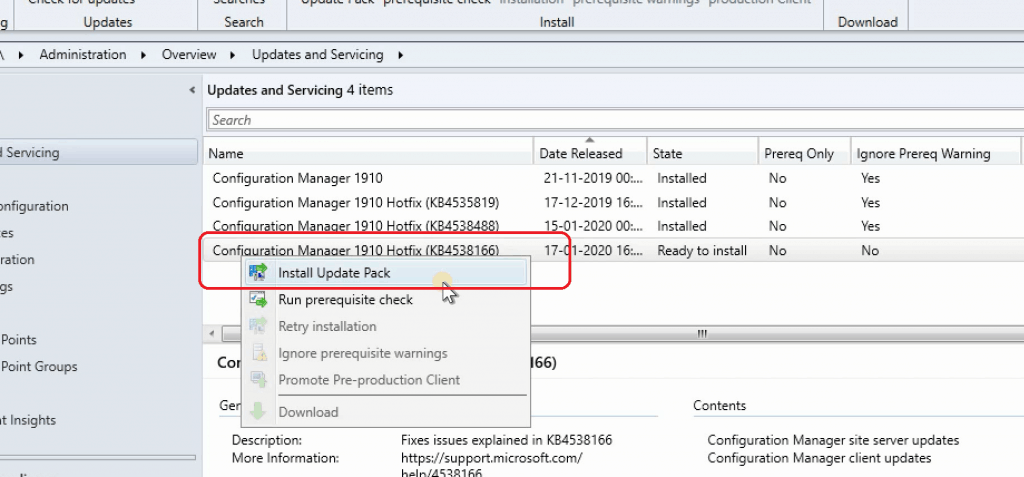Image resolution: width=1024 pixels, height=477 pixels.
Task: Select Run prerequisite check menu entry
Action: tap(345, 299)
